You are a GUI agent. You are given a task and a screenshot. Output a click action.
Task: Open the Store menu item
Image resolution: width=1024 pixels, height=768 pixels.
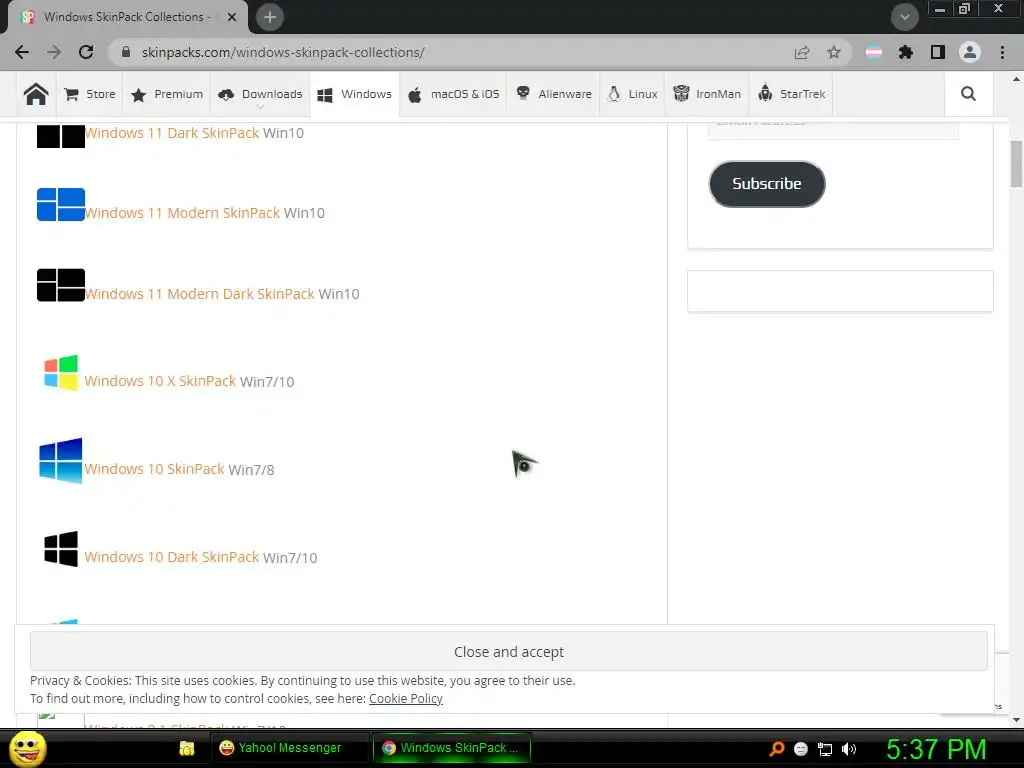pos(90,94)
